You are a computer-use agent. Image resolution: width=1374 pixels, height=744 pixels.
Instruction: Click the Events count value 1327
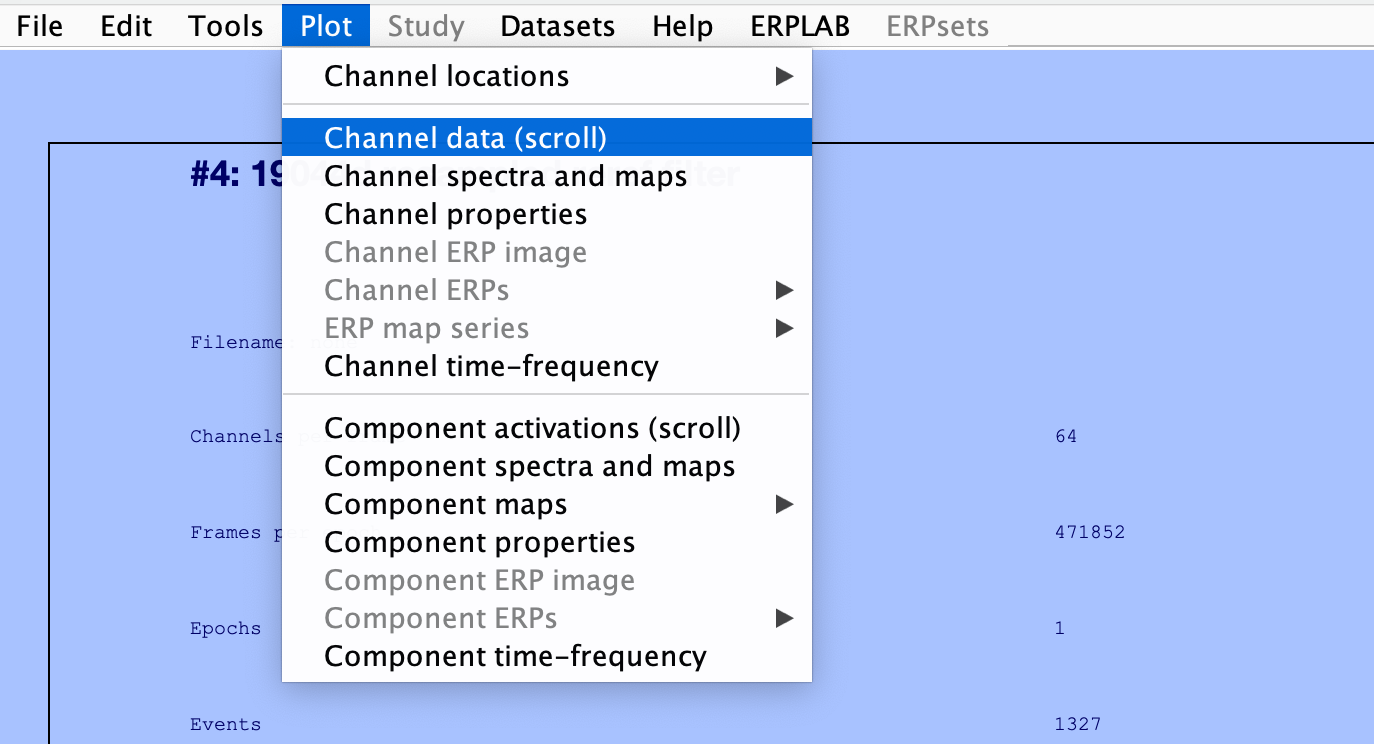coord(1078,724)
